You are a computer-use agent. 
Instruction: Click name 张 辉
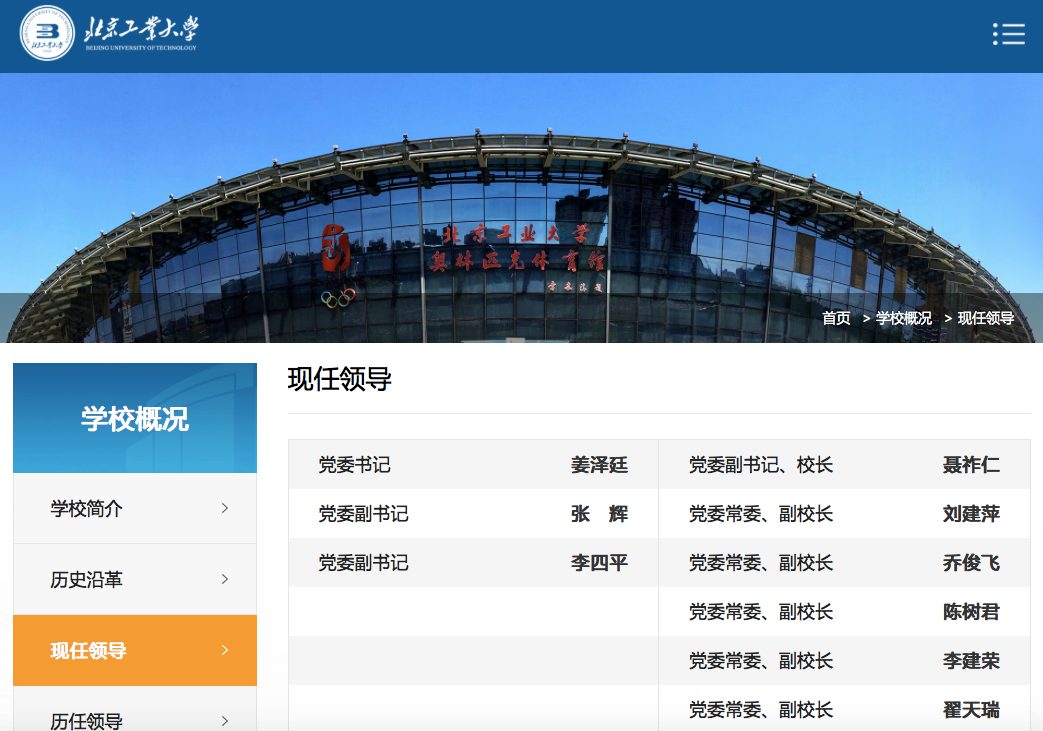click(599, 514)
